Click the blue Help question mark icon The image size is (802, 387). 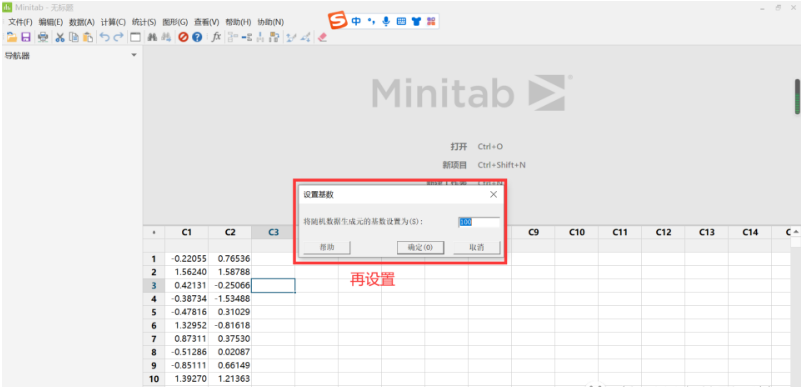click(x=197, y=37)
